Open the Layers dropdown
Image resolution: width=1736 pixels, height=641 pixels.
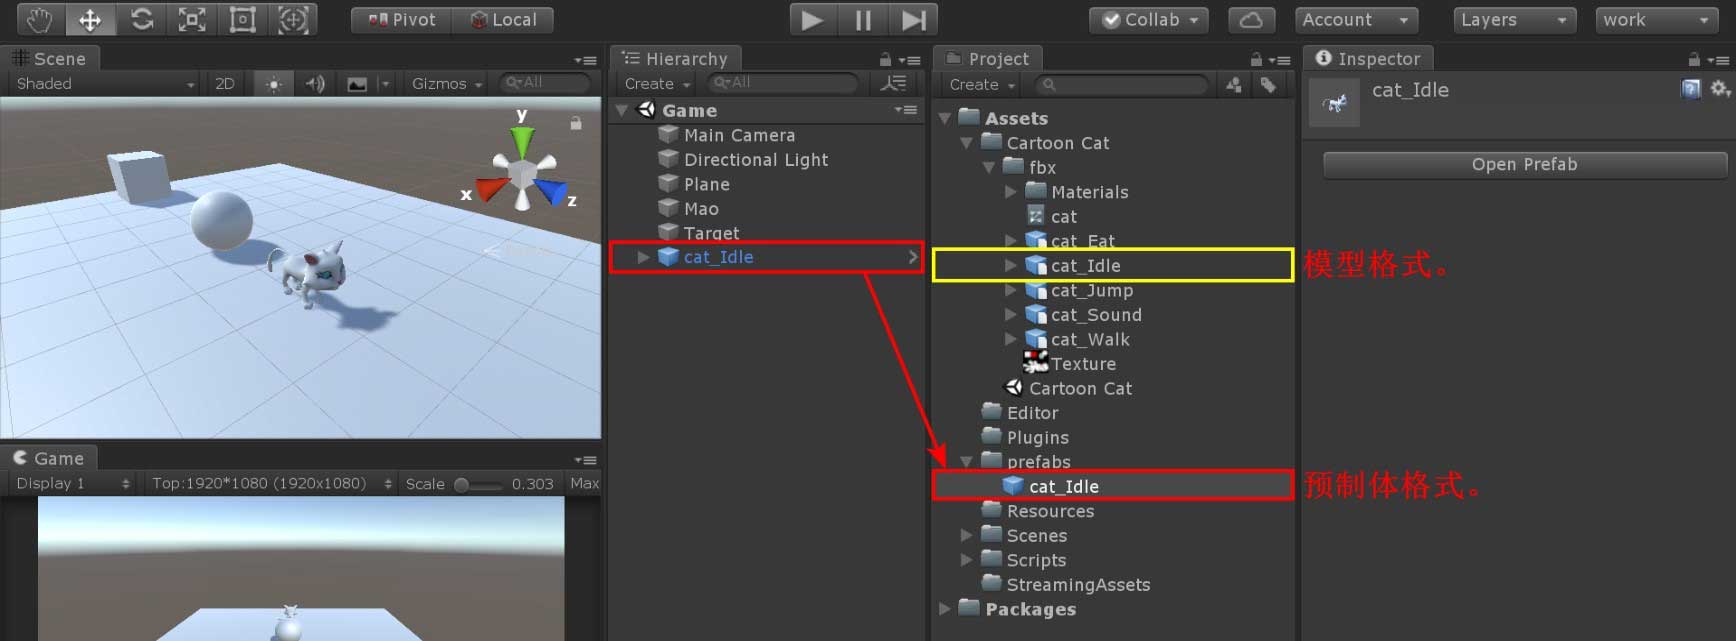point(1514,20)
